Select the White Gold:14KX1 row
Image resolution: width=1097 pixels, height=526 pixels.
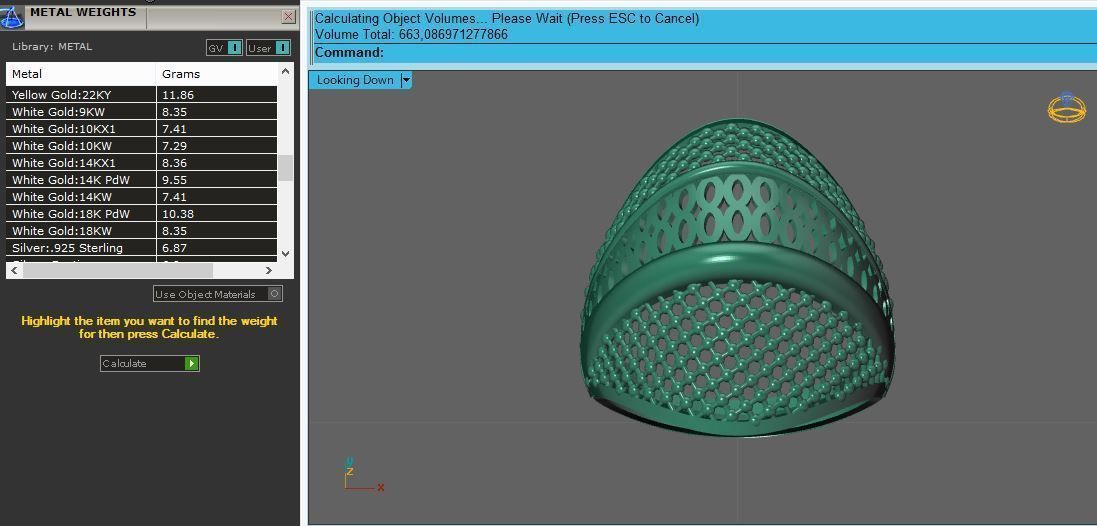click(x=142, y=163)
